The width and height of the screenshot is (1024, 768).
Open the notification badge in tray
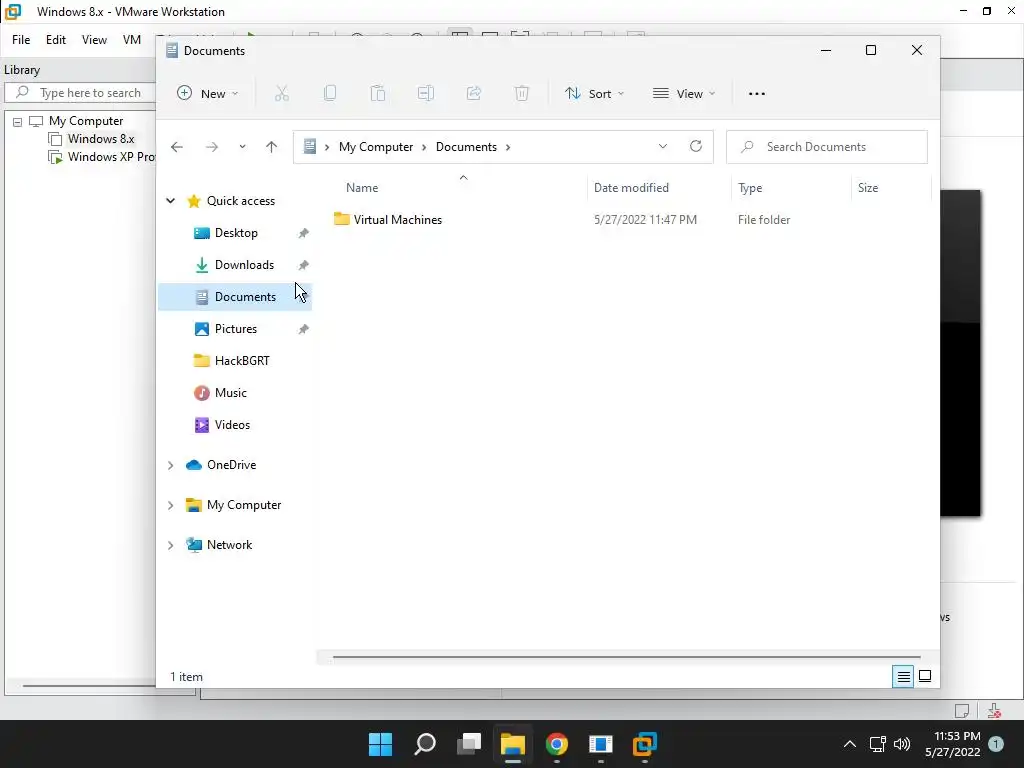(996, 744)
